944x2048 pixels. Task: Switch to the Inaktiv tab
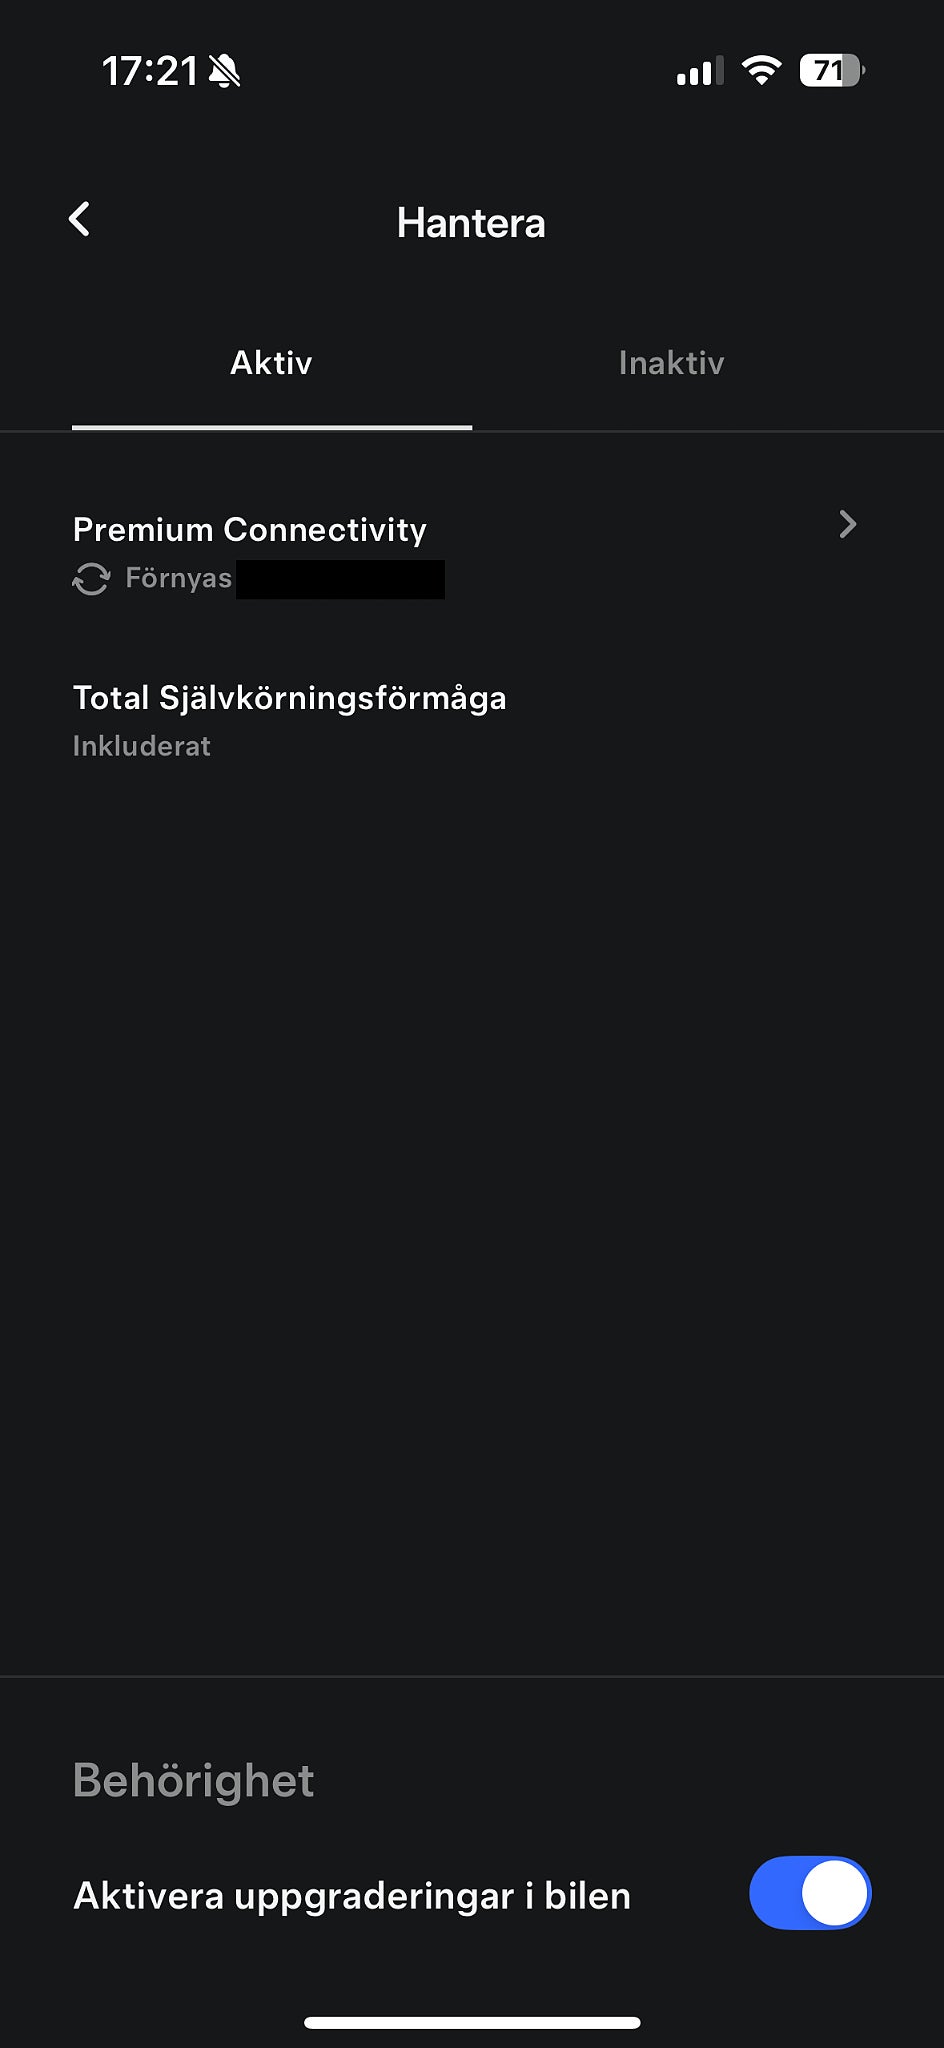click(671, 363)
